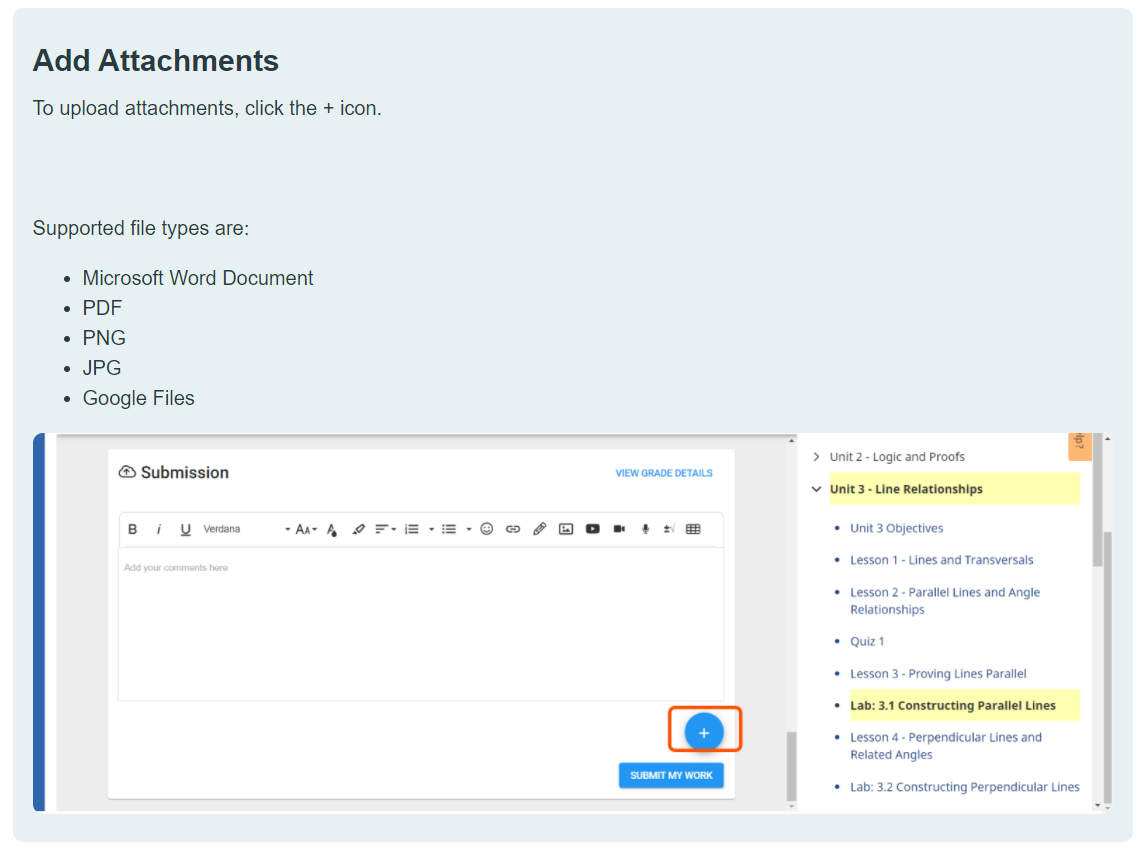1145x848 pixels.
Task: Click SUBMIT MY WORK button
Action: coord(671,775)
